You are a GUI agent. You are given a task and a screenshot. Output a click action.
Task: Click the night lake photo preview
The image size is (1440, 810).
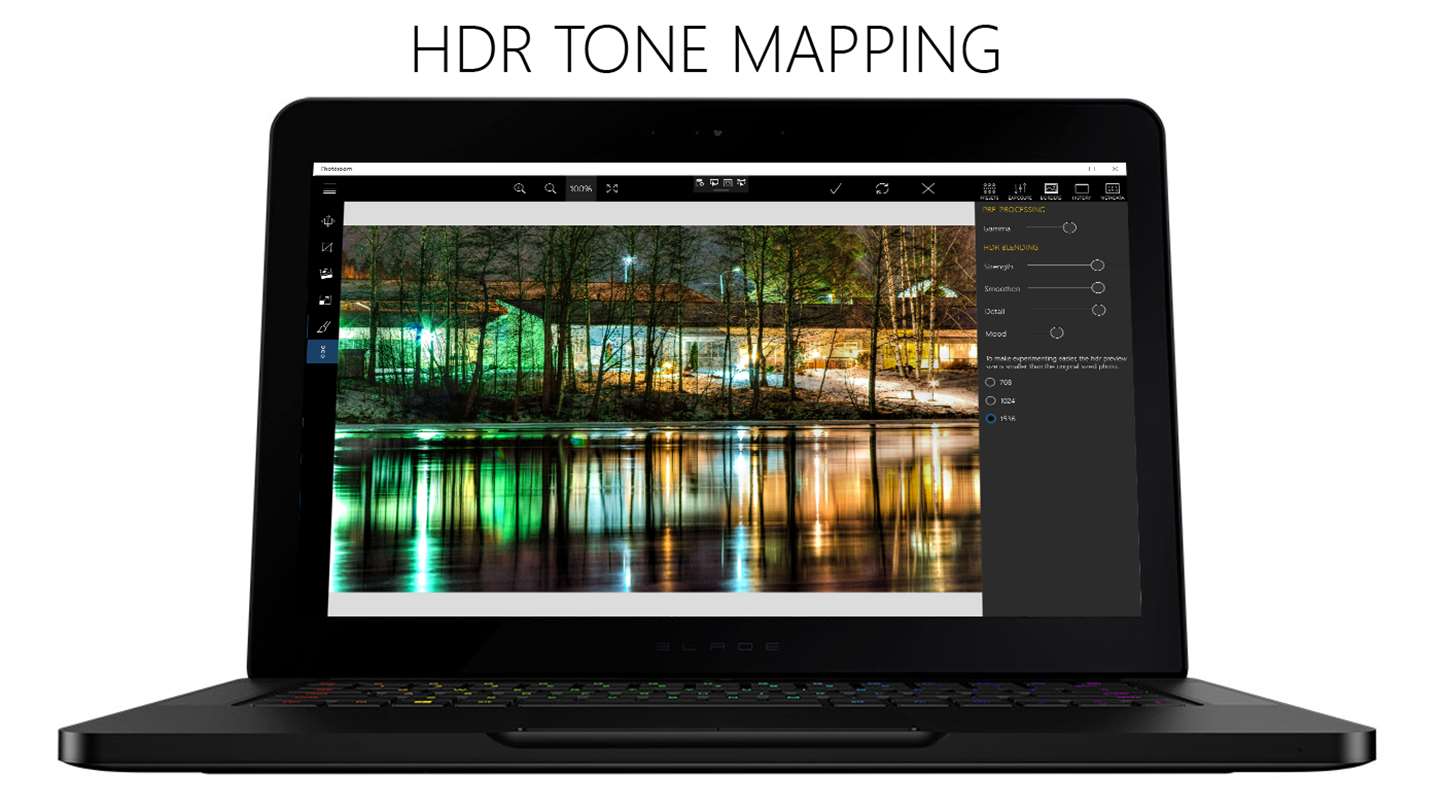pyautogui.click(x=657, y=408)
